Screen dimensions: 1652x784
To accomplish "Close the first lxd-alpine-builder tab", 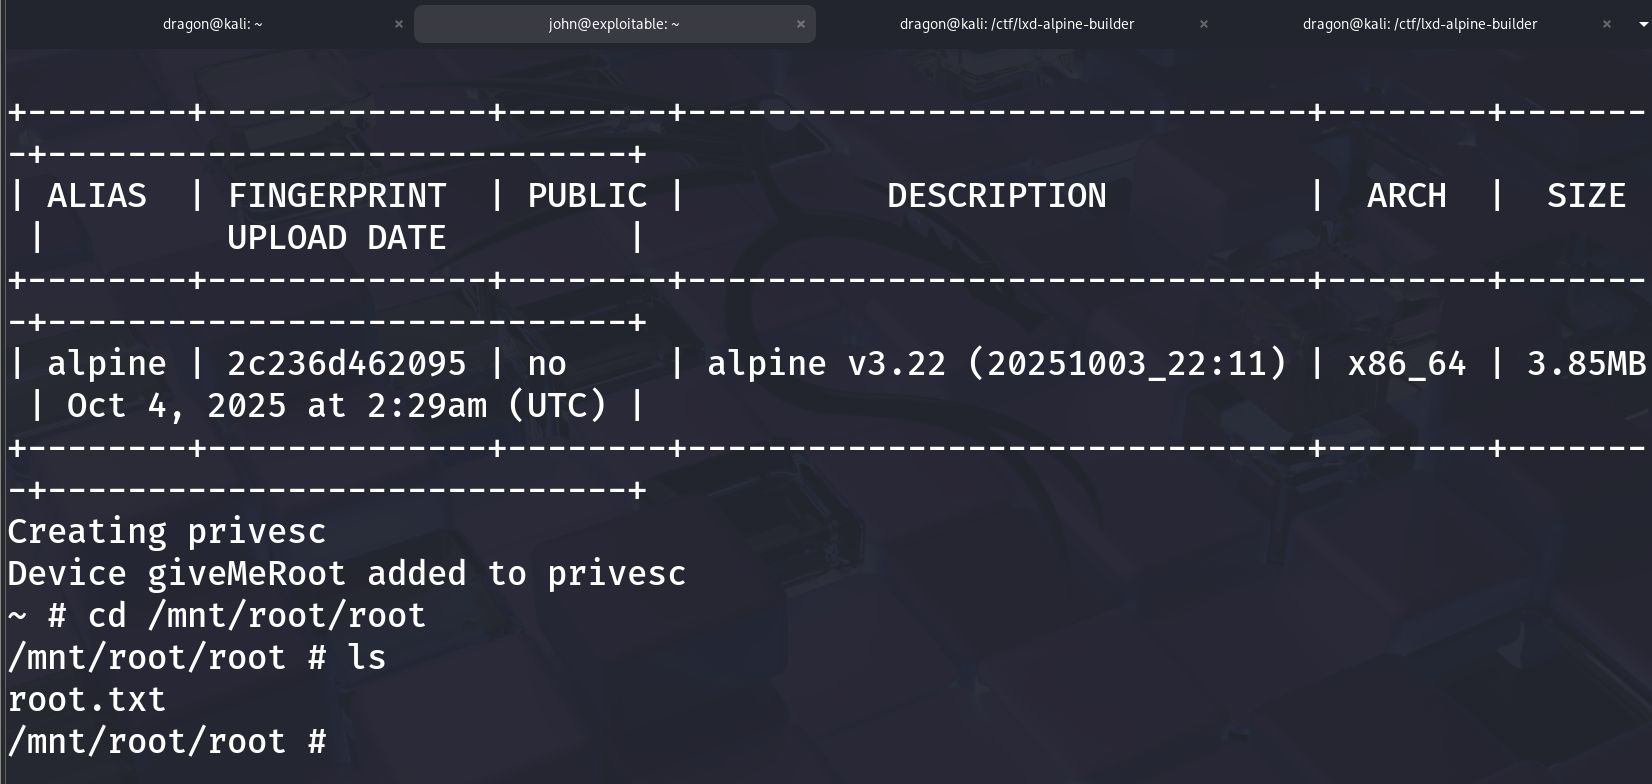I will click(x=1204, y=24).
